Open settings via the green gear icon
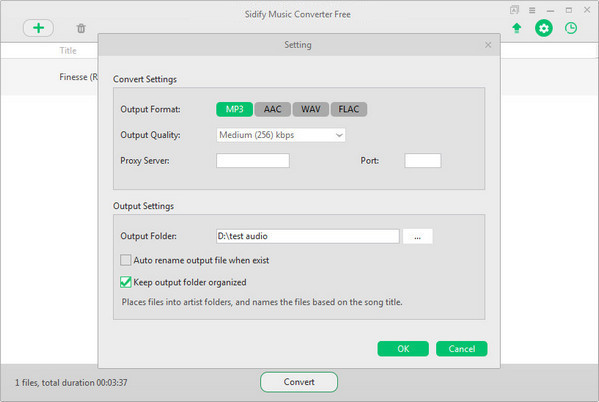599x402 pixels. [x=544, y=28]
